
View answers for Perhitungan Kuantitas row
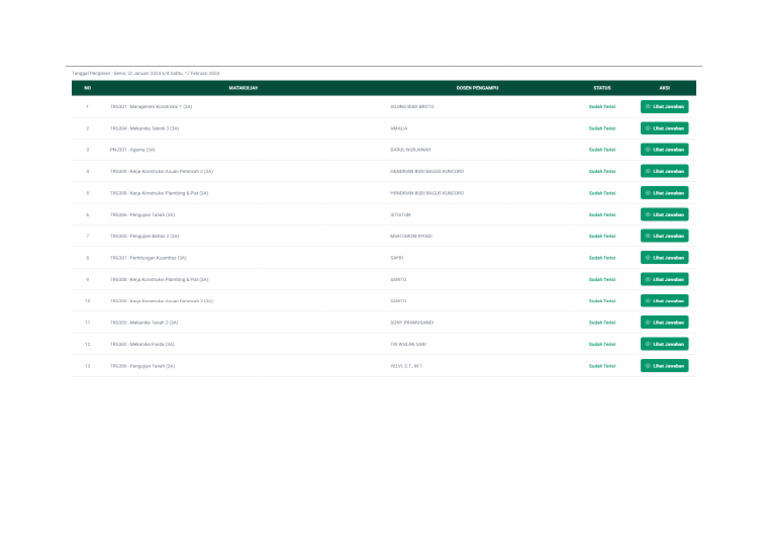[664, 258]
